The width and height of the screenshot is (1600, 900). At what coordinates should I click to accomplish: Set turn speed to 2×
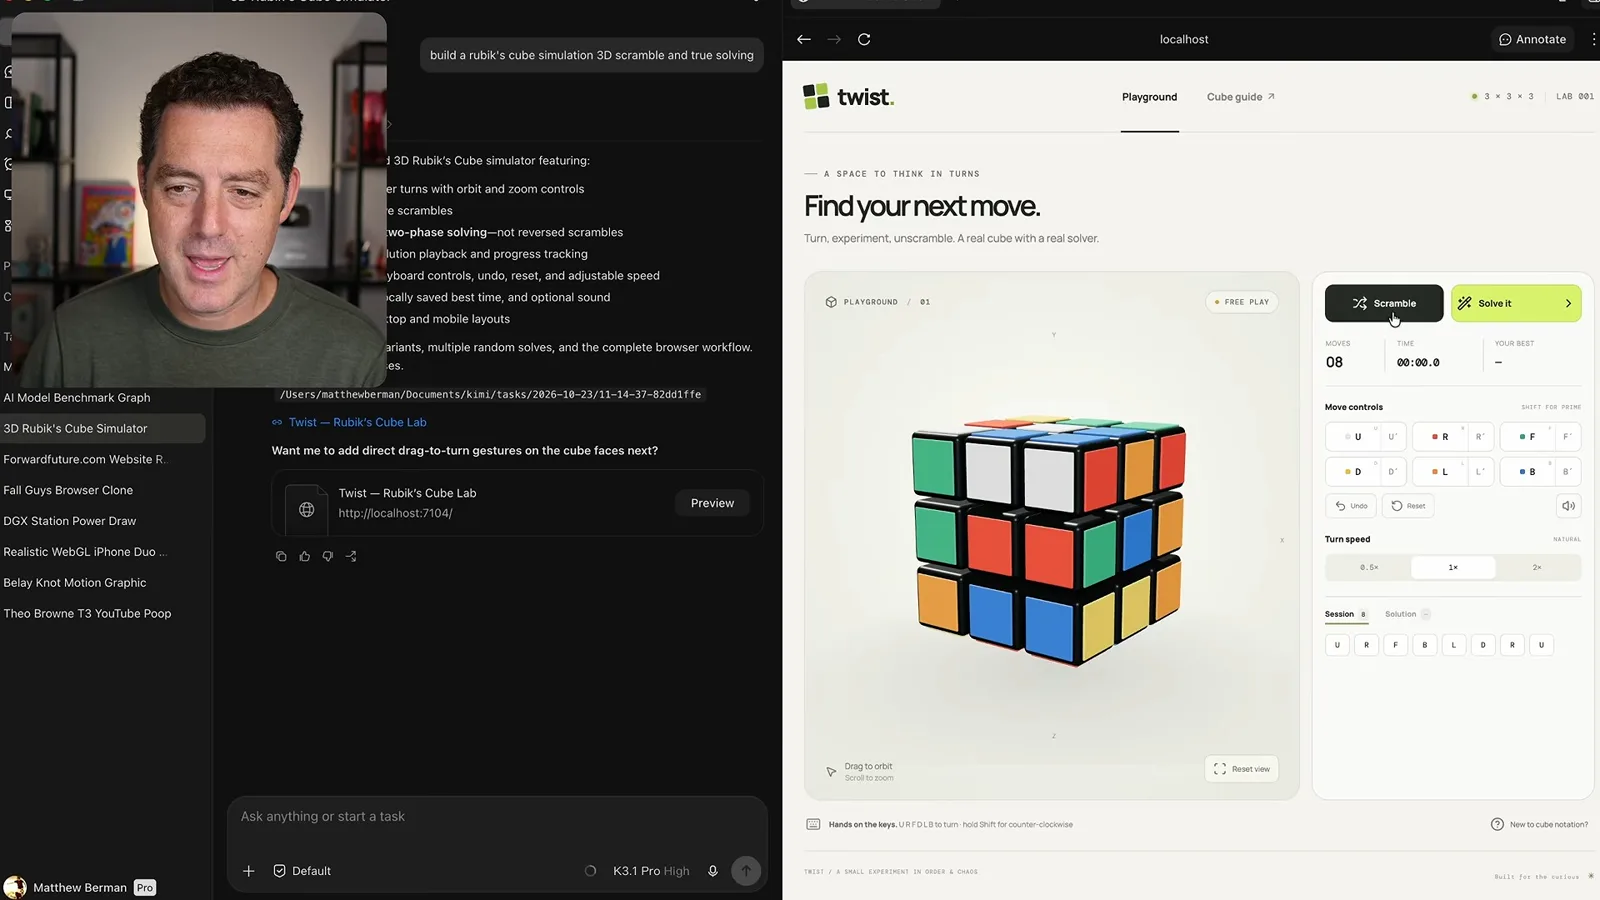point(1537,568)
